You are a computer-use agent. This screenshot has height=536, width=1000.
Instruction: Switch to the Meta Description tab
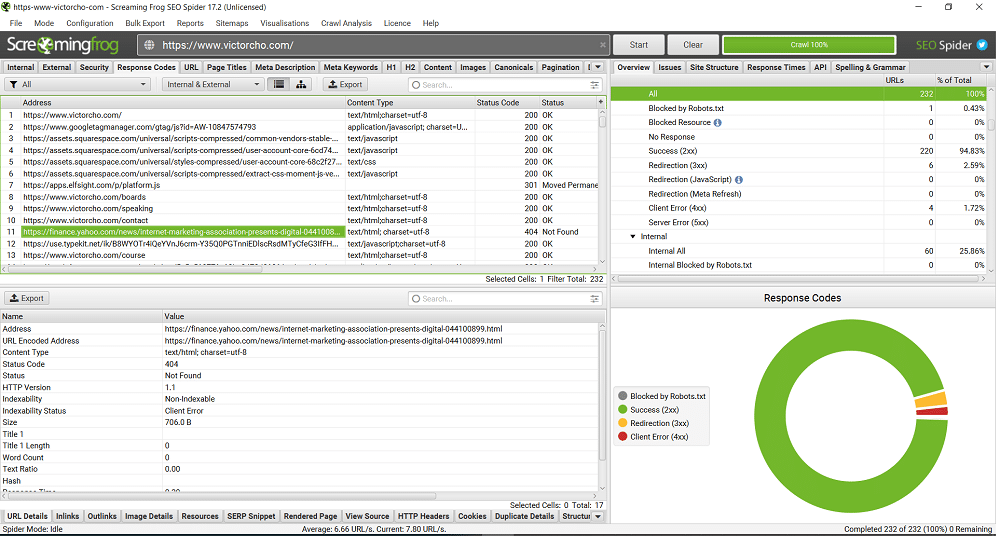click(285, 67)
